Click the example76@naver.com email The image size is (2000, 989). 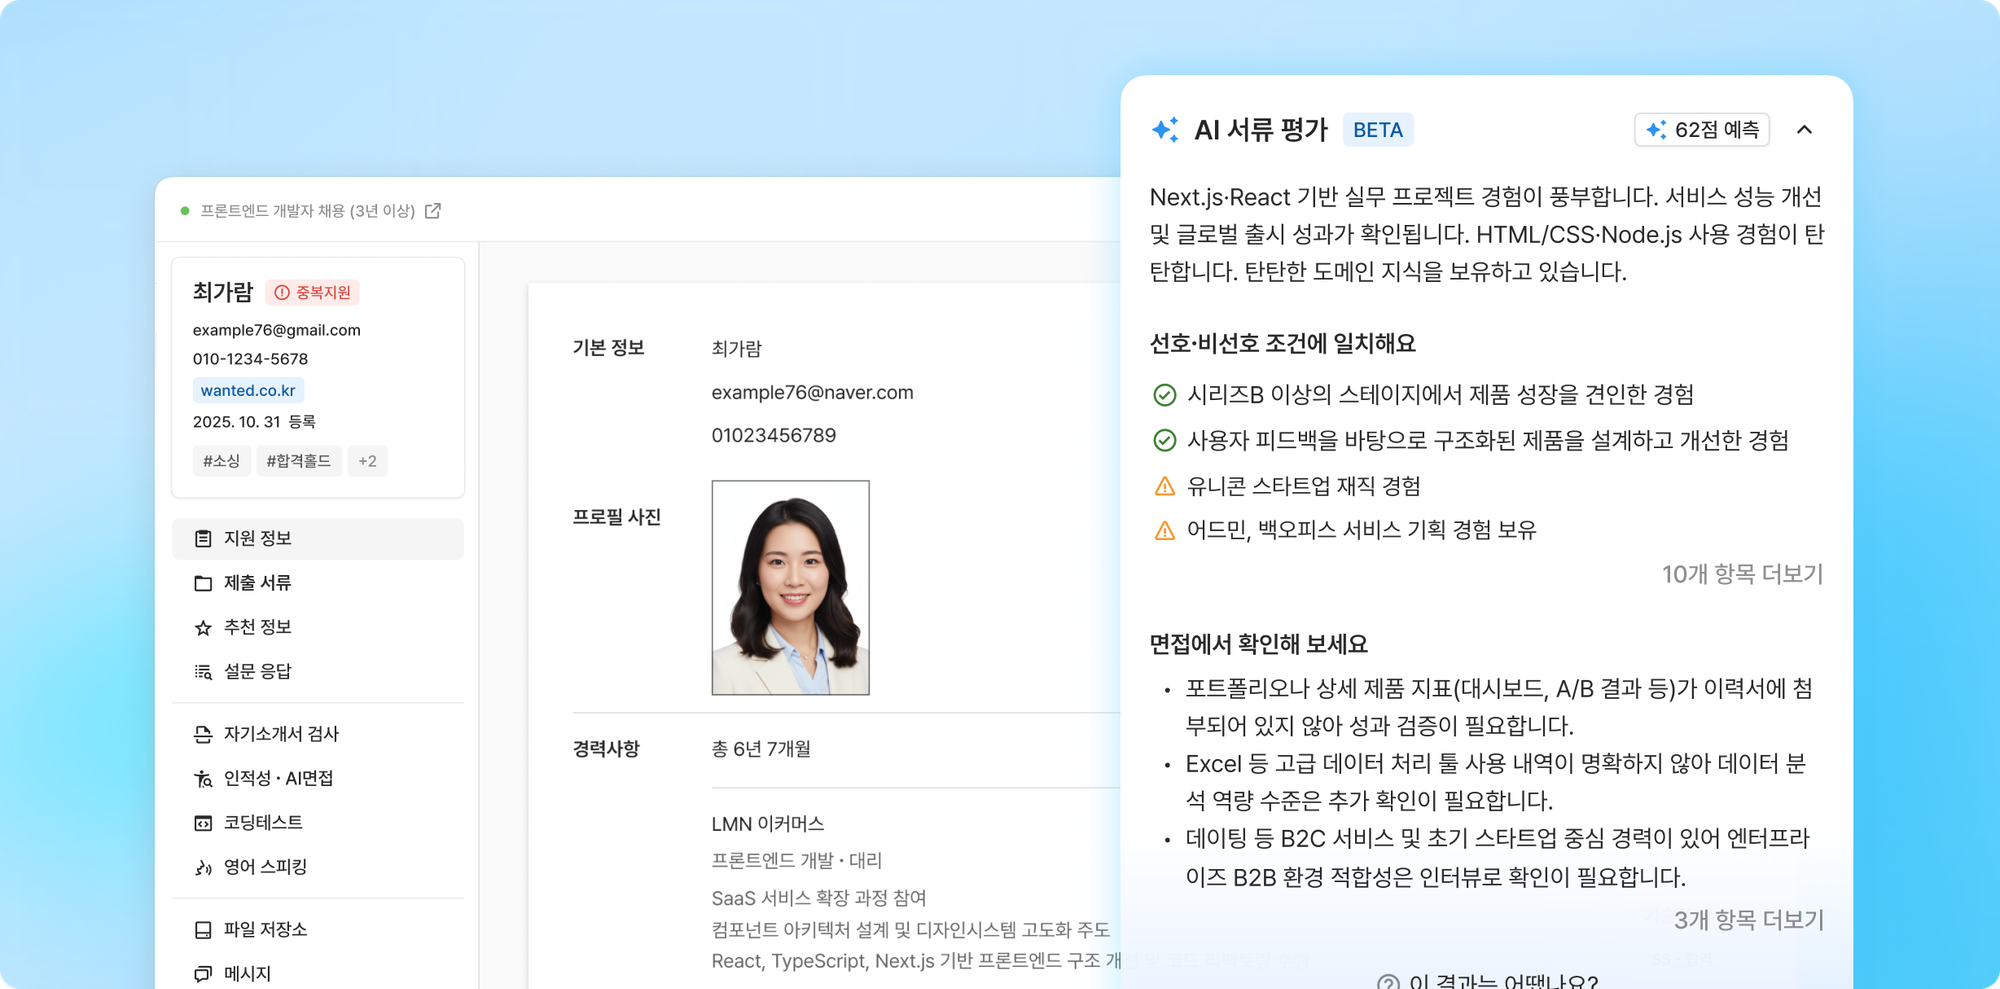(x=812, y=393)
